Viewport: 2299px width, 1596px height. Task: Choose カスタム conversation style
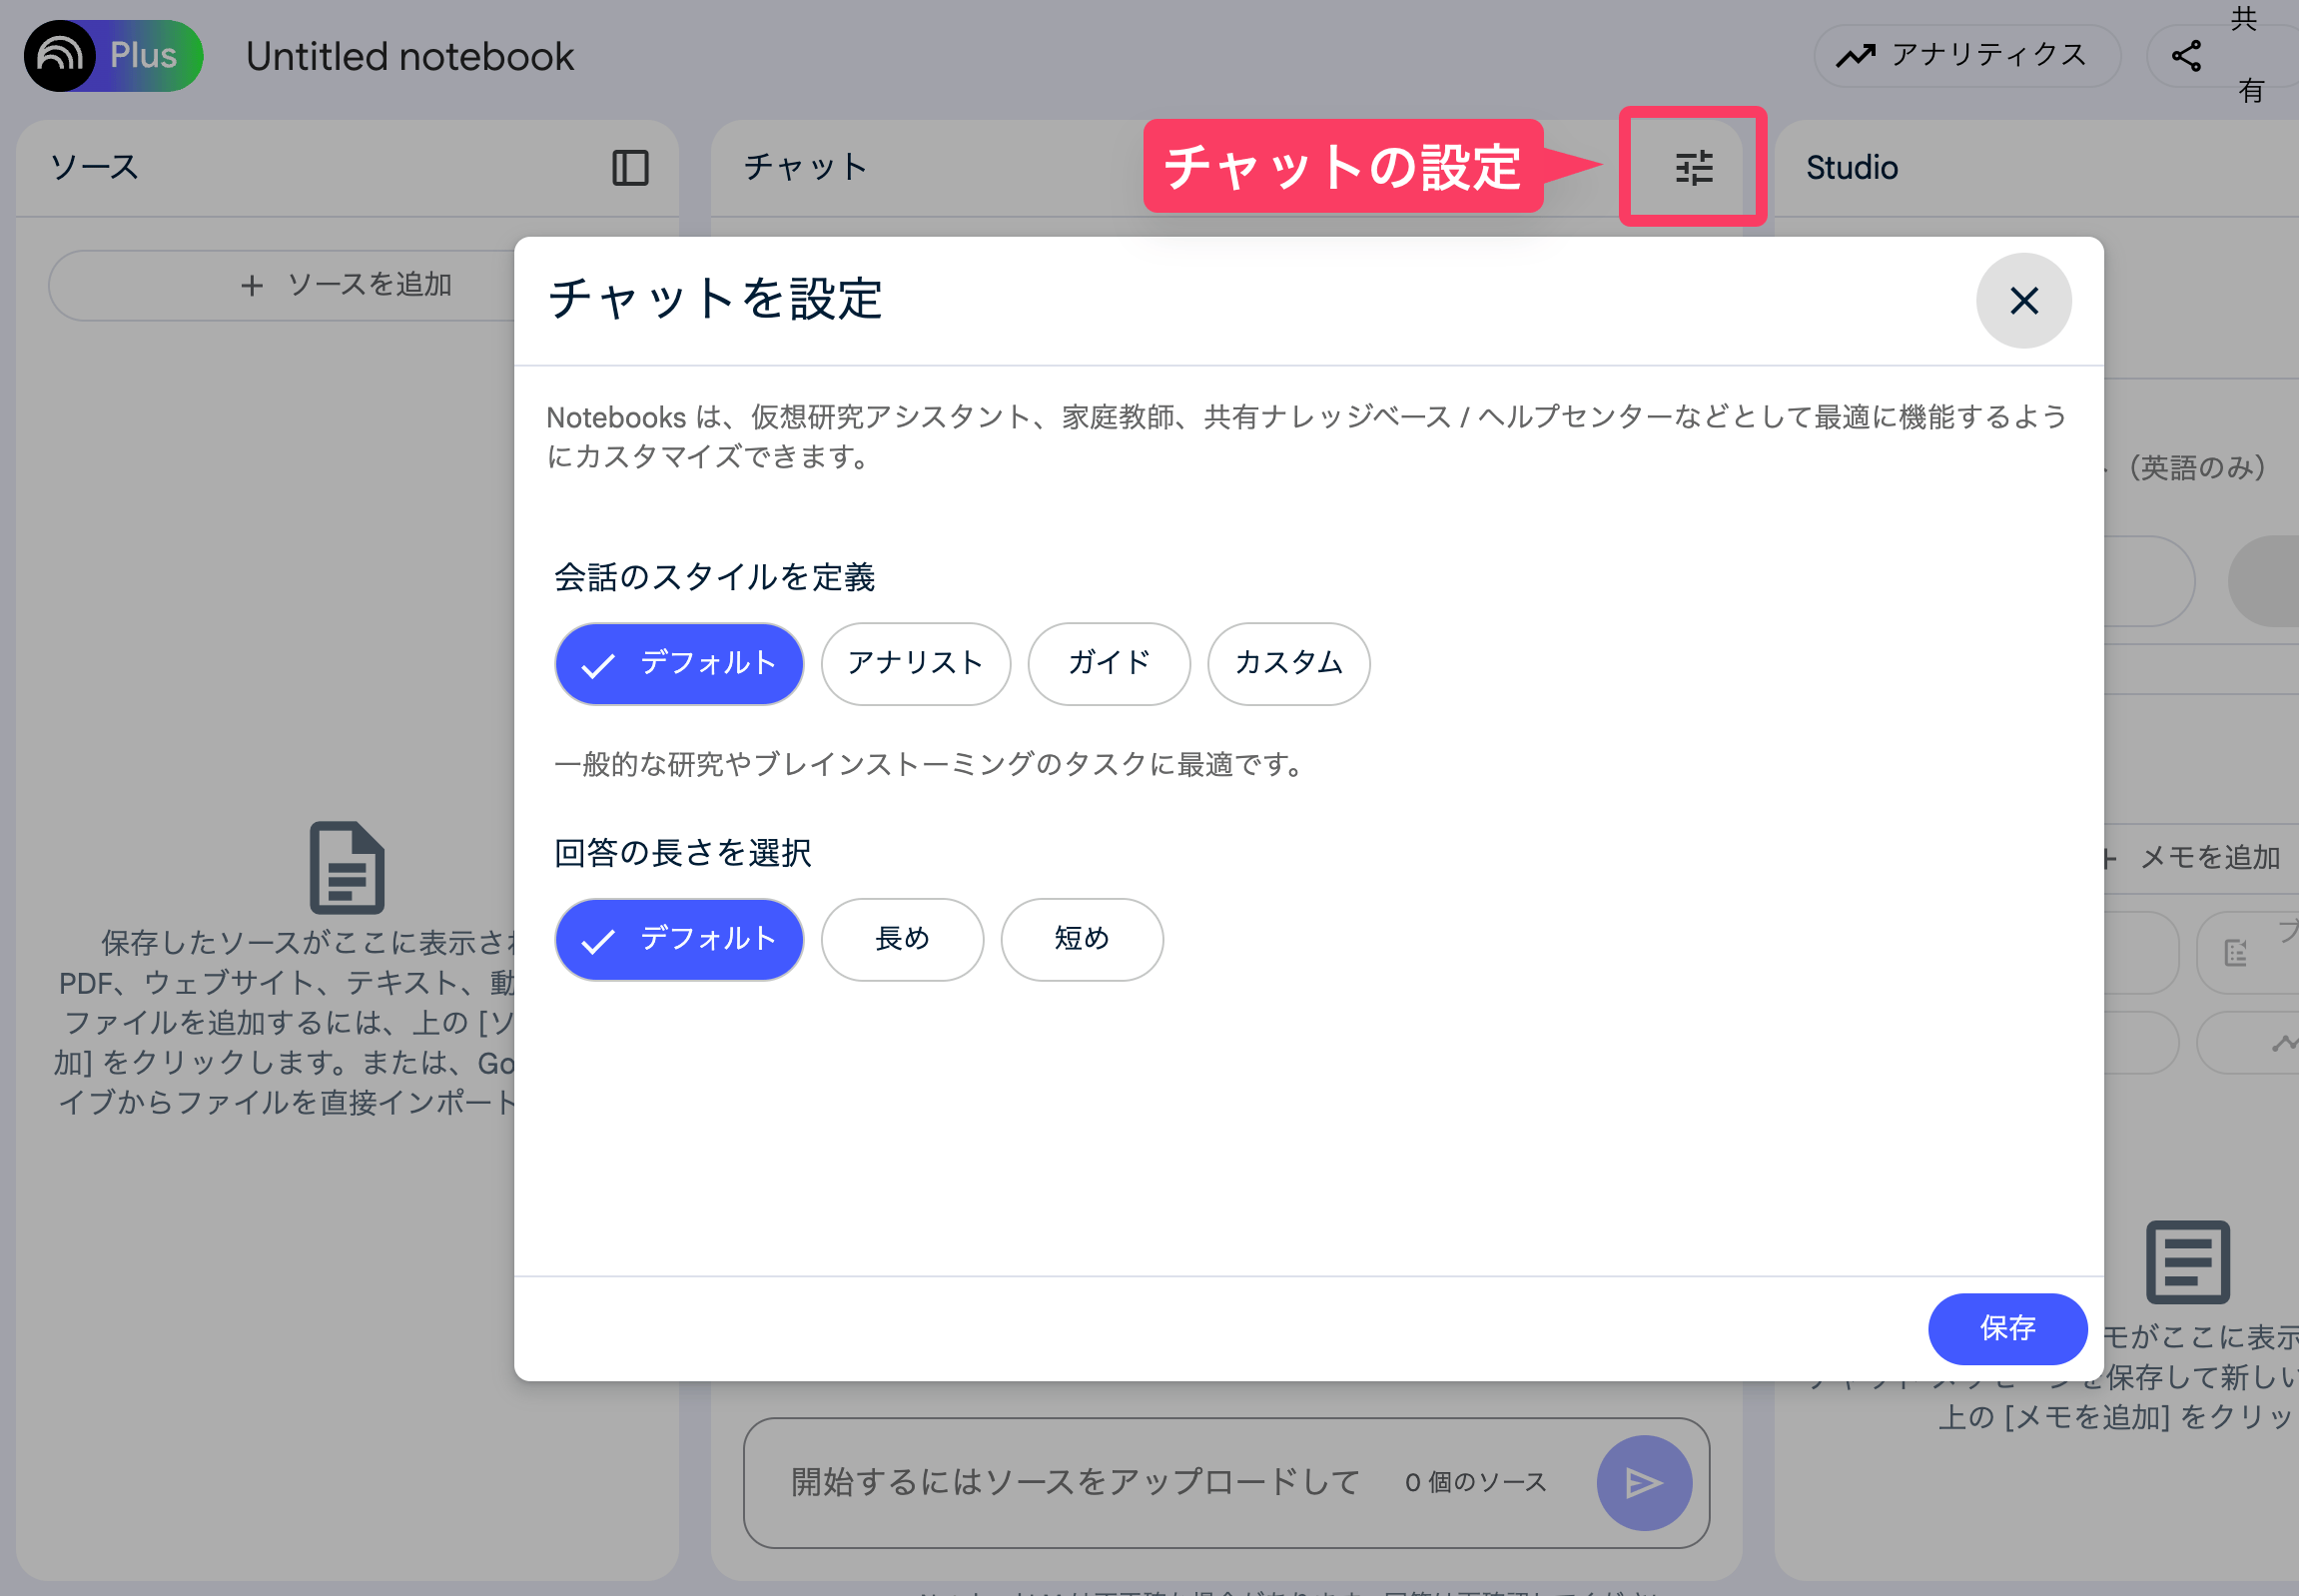[x=1288, y=663]
